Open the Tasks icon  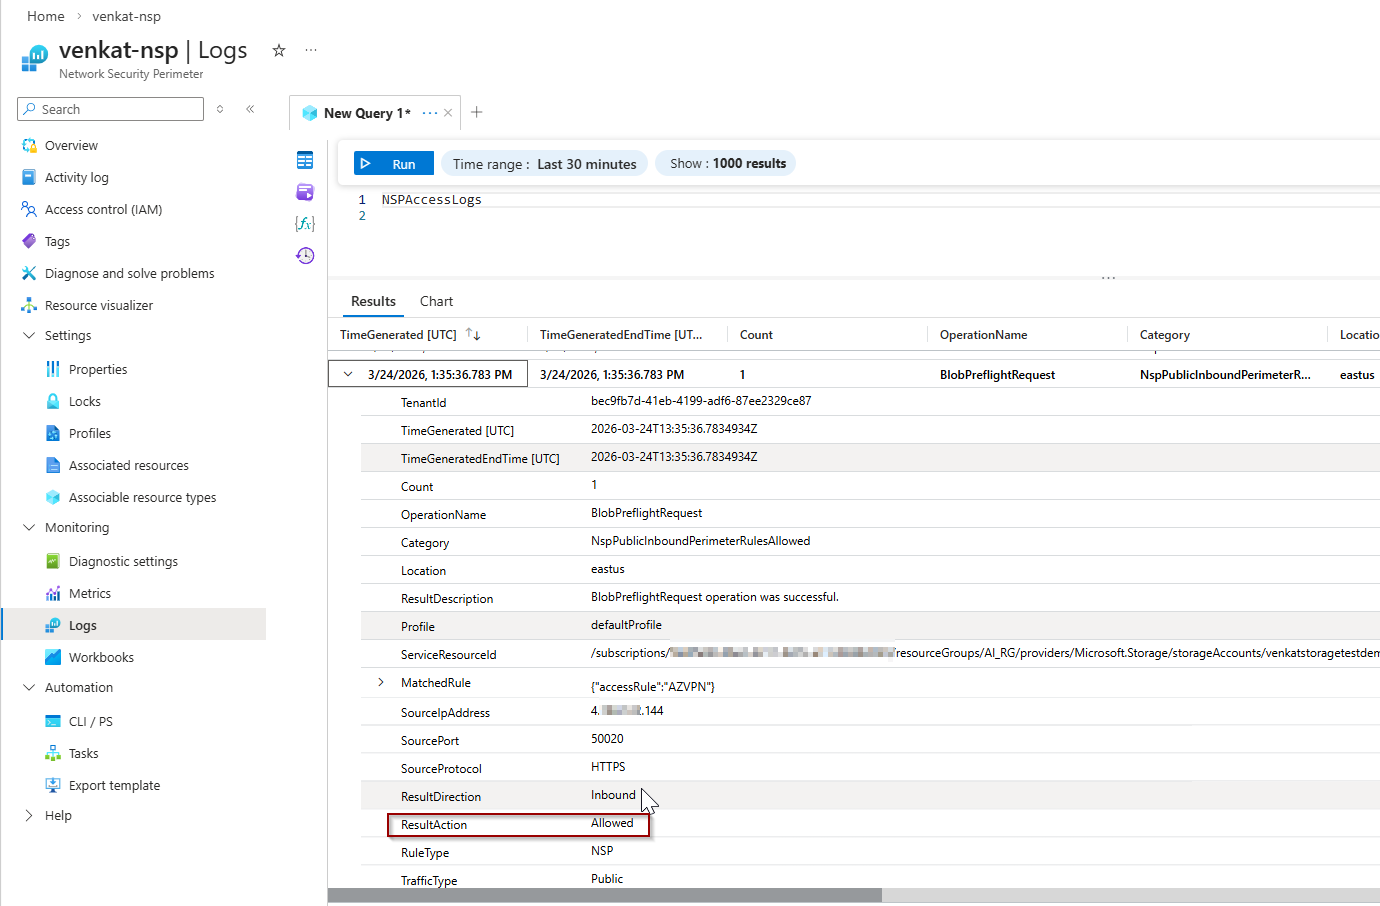53,754
